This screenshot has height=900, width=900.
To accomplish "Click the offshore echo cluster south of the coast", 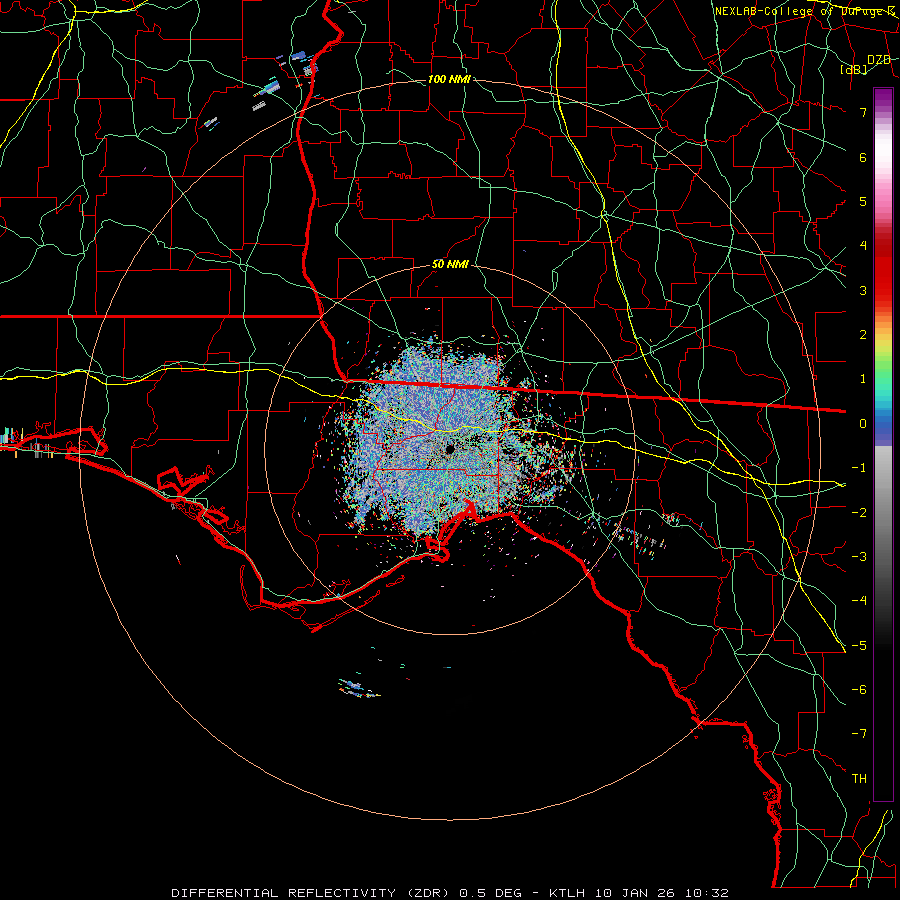I will (x=359, y=688).
